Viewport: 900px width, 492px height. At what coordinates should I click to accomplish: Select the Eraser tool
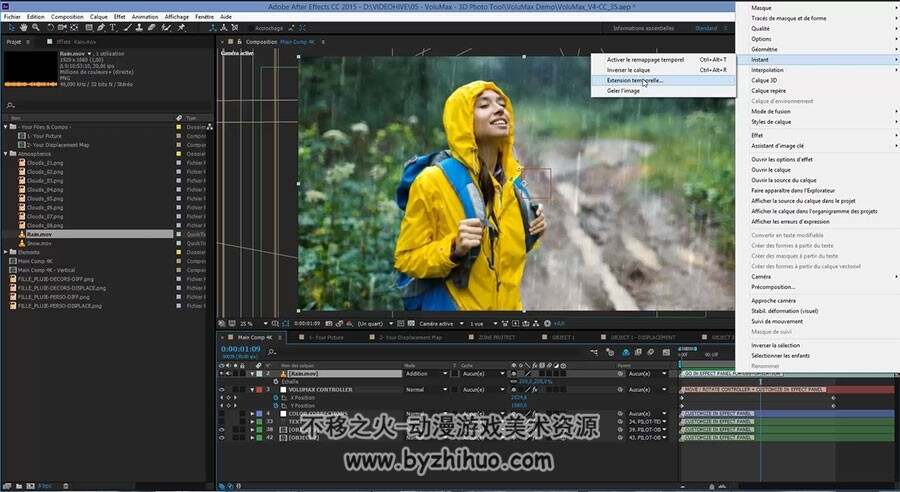coord(152,28)
